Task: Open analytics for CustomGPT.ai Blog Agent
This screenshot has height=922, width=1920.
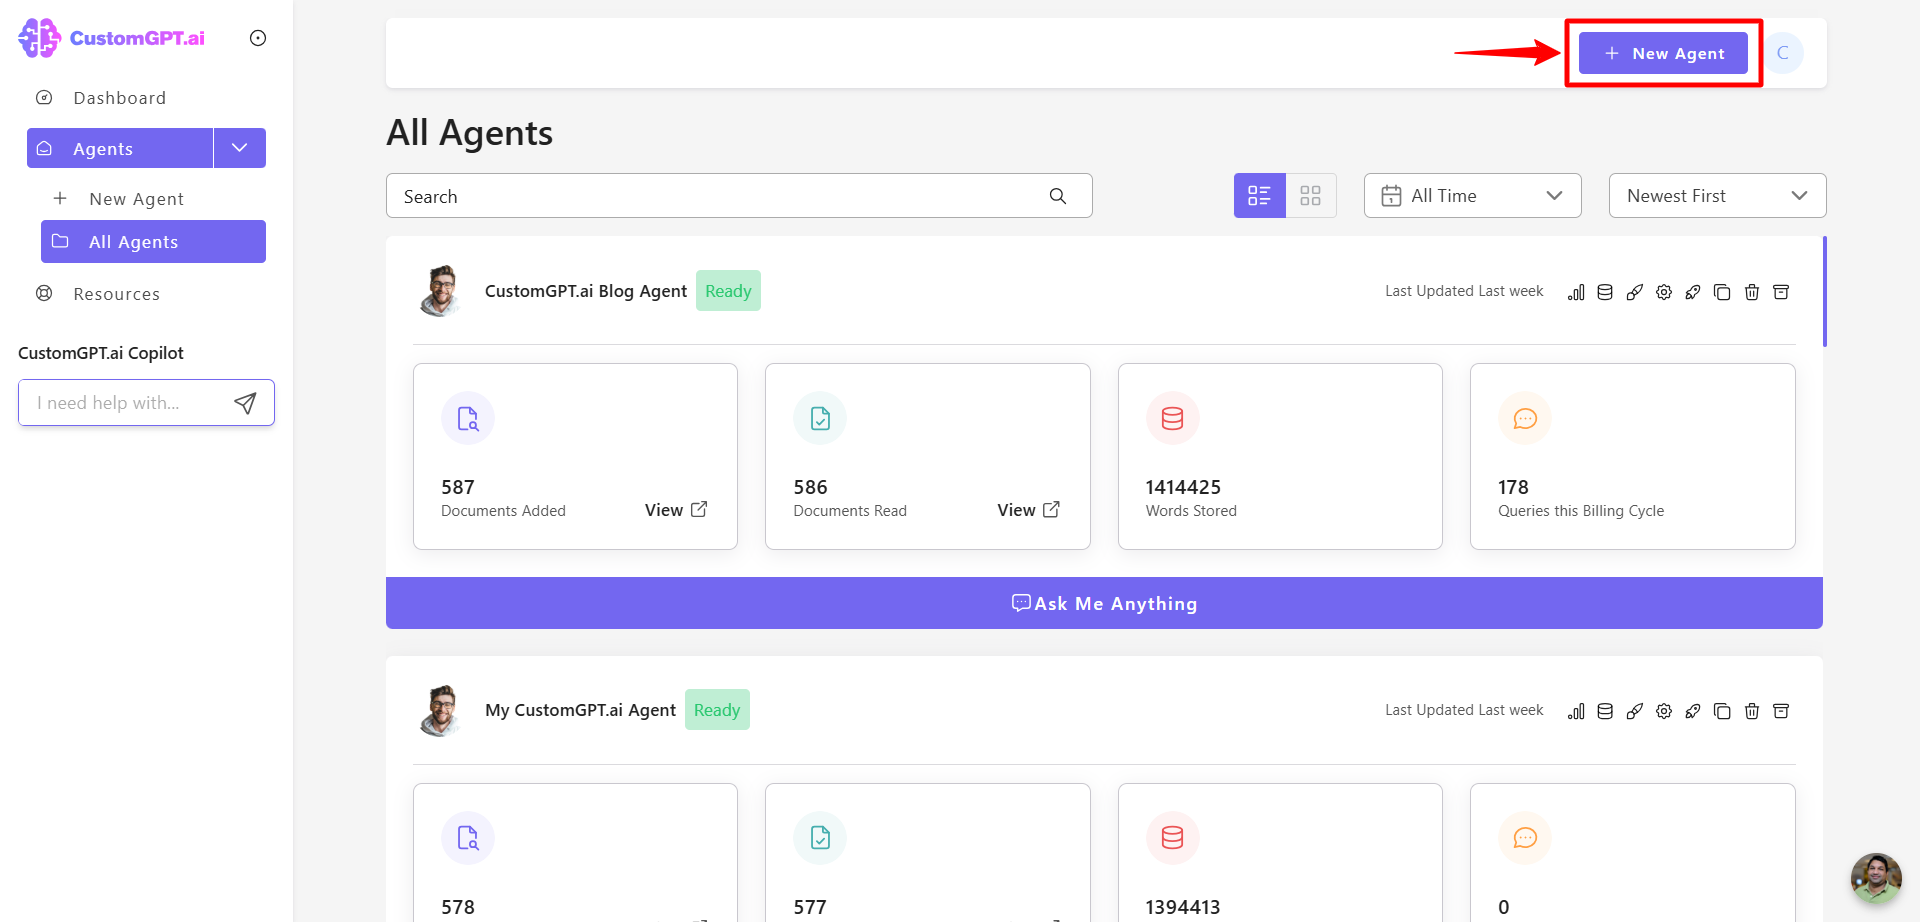Action: (1576, 292)
